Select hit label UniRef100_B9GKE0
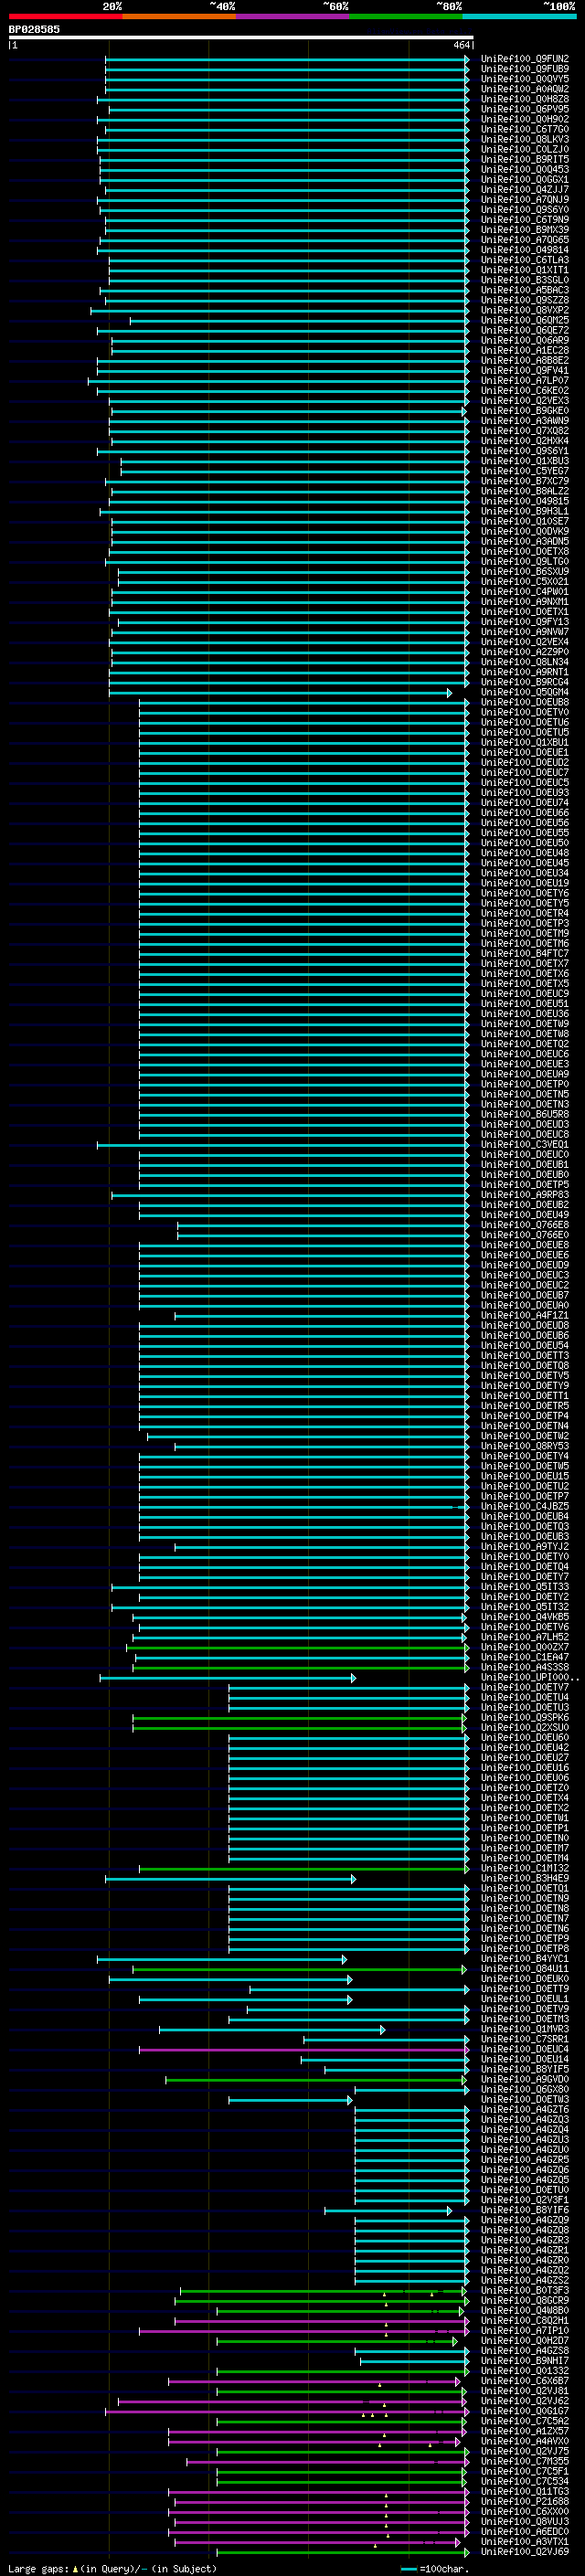Screen dimensions: 585x2576 525,411
